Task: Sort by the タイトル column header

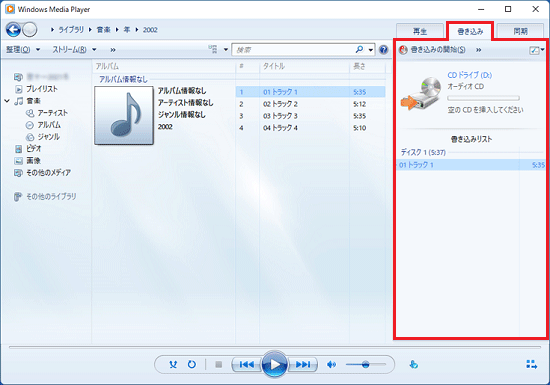Action: [304, 66]
